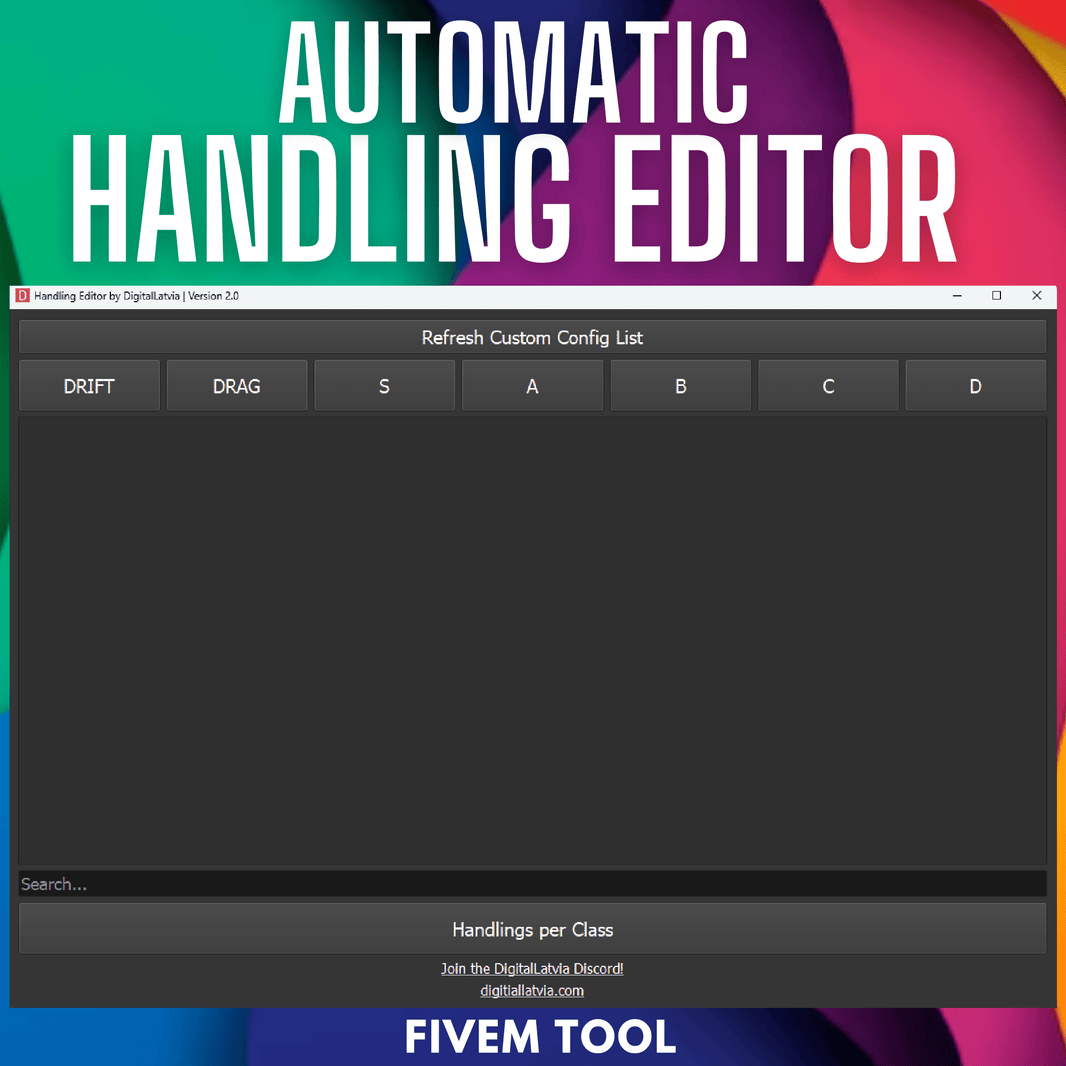1066x1066 pixels.
Task: Minimize the Handling Editor window
Action: pos(957,296)
